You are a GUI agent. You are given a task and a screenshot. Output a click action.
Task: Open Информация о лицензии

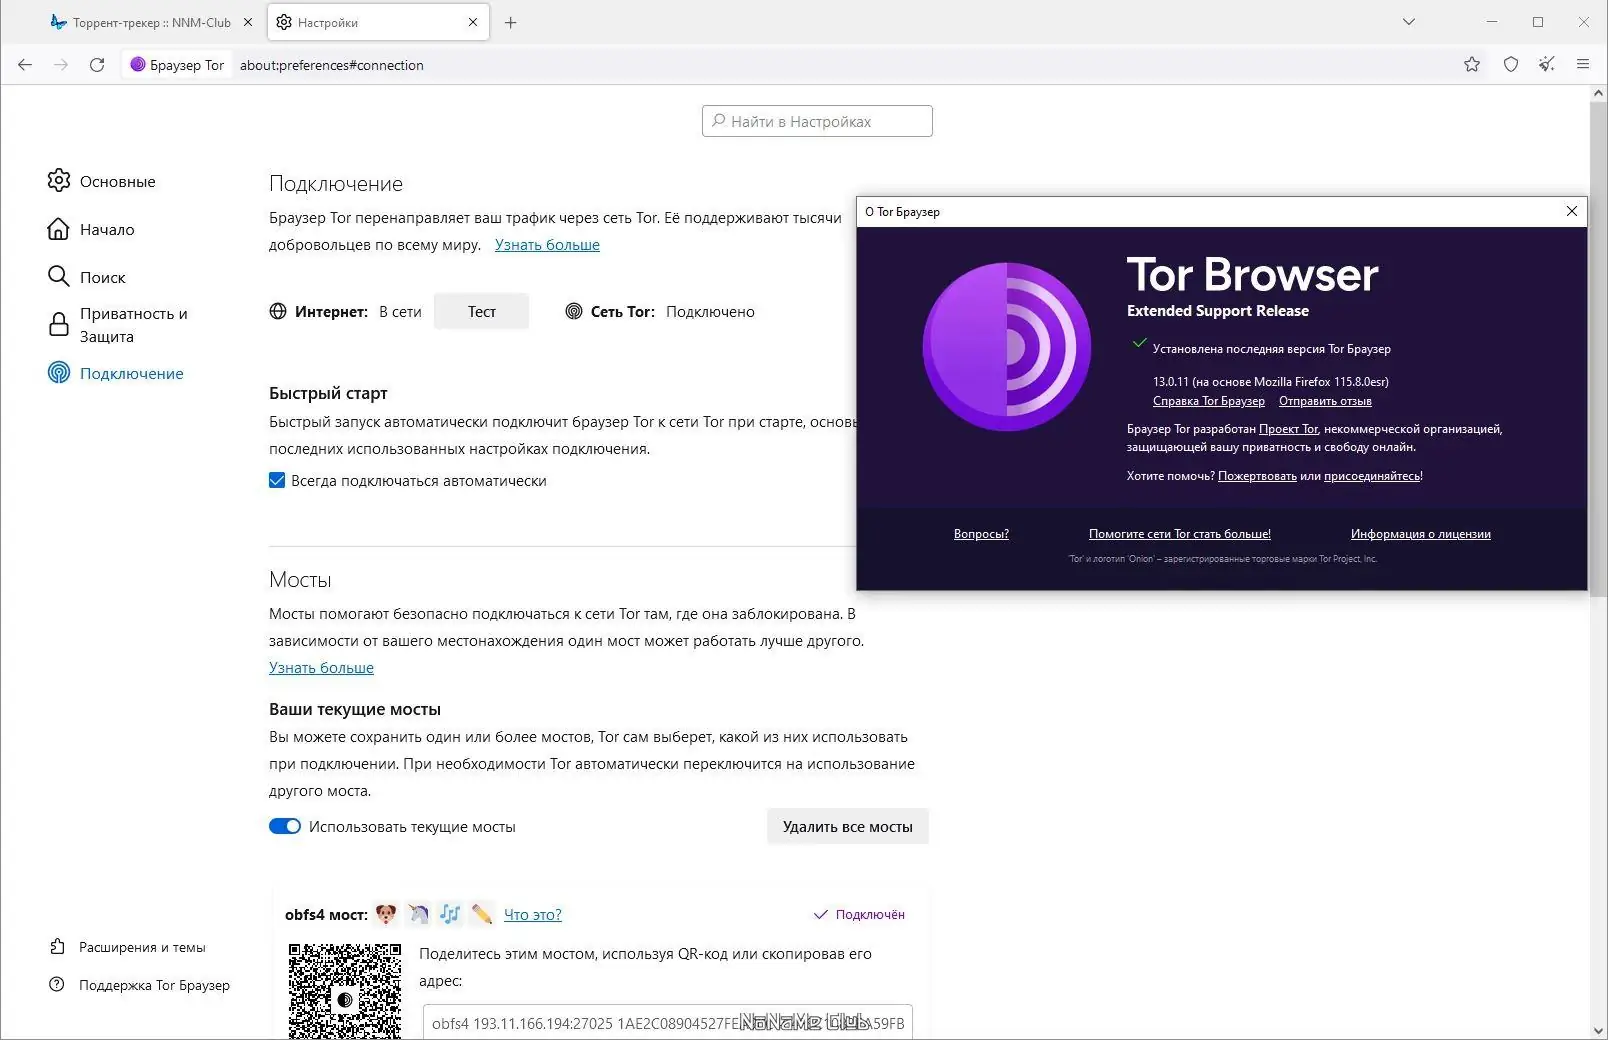click(x=1421, y=534)
